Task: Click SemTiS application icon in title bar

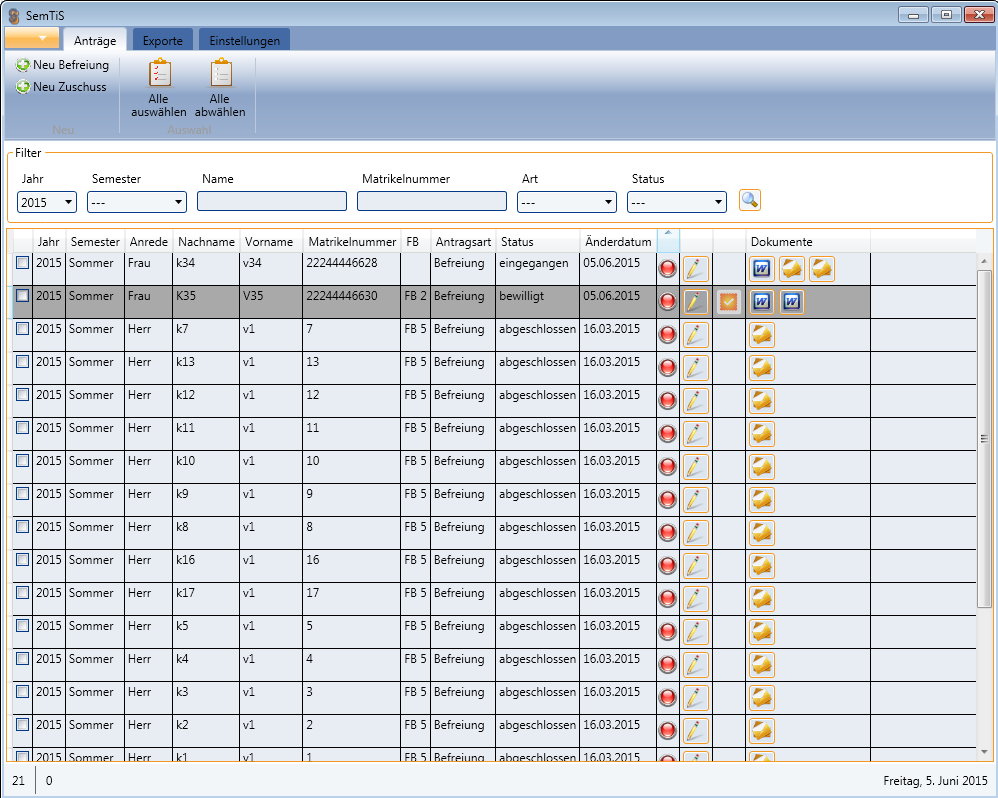Action: click(x=14, y=15)
